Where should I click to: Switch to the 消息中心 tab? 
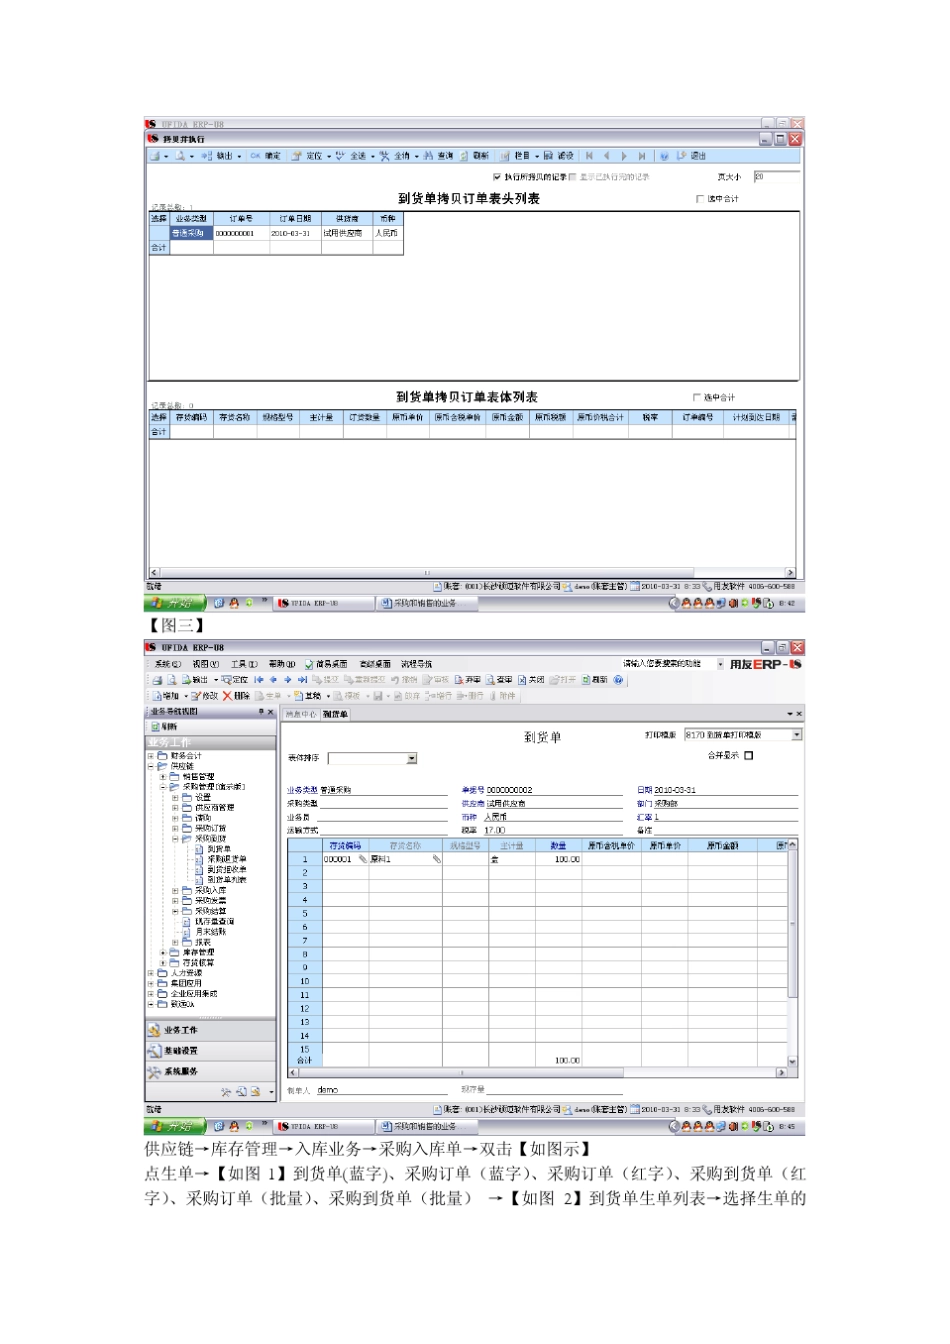tap(301, 714)
